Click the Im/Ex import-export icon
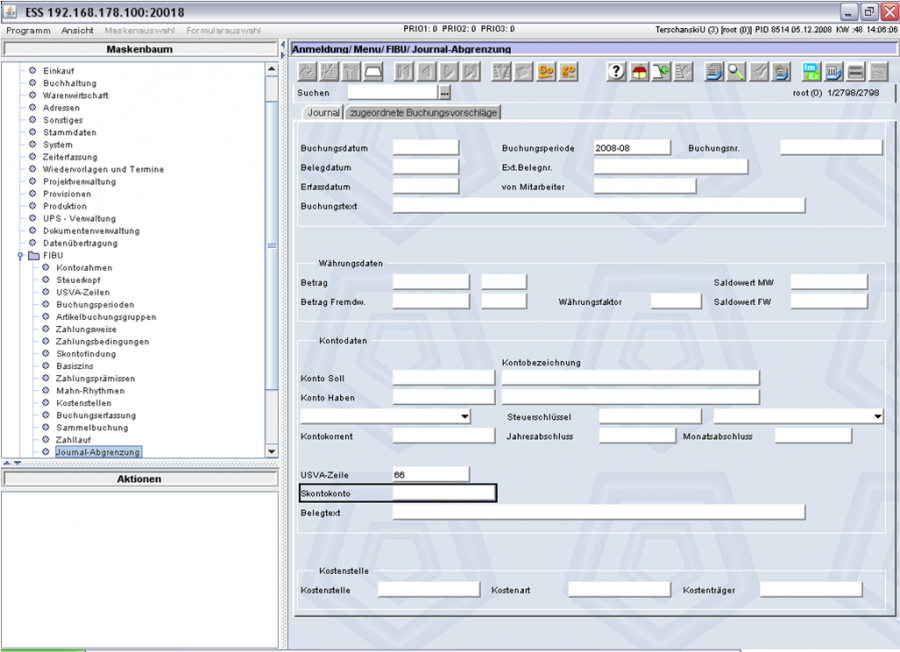The height and width of the screenshot is (652, 900). click(x=811, y=72)
